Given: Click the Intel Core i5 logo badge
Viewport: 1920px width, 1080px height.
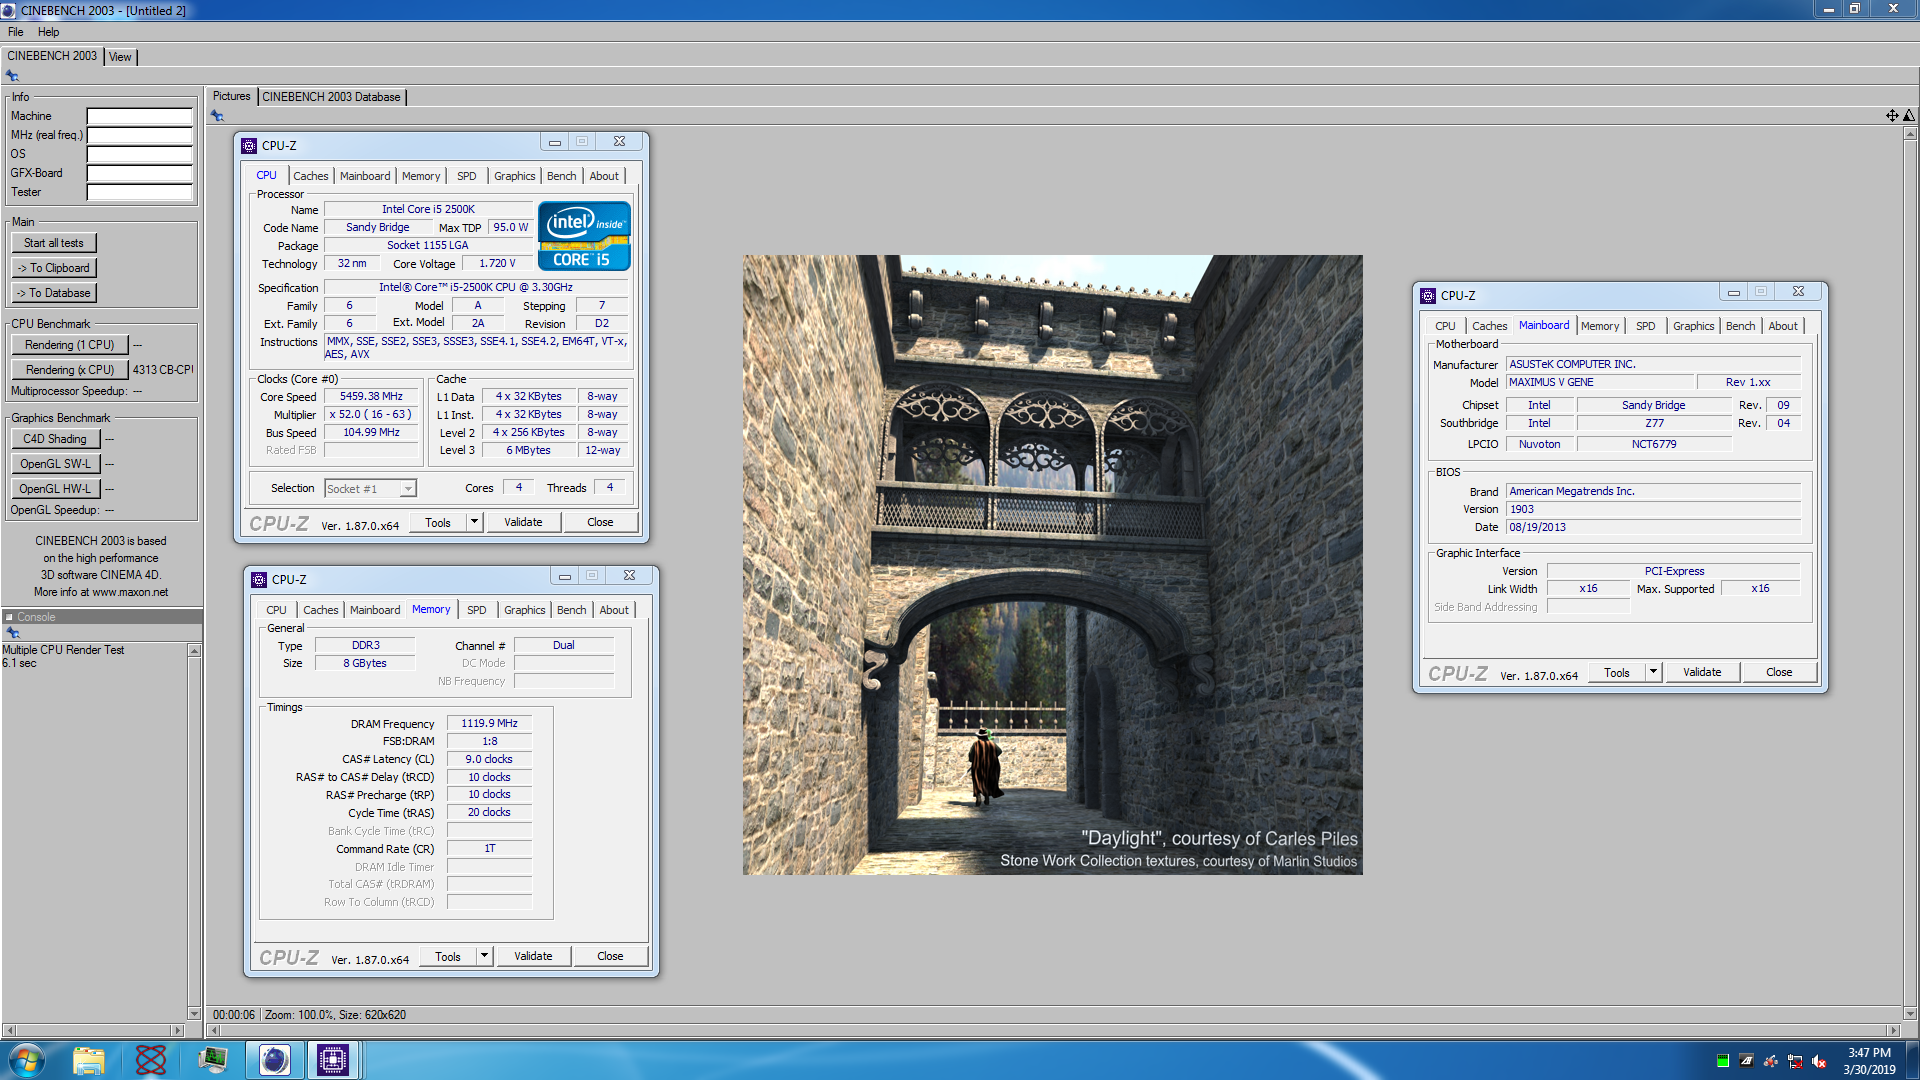Looking at the screenshot, I should (x=584, y=236).
